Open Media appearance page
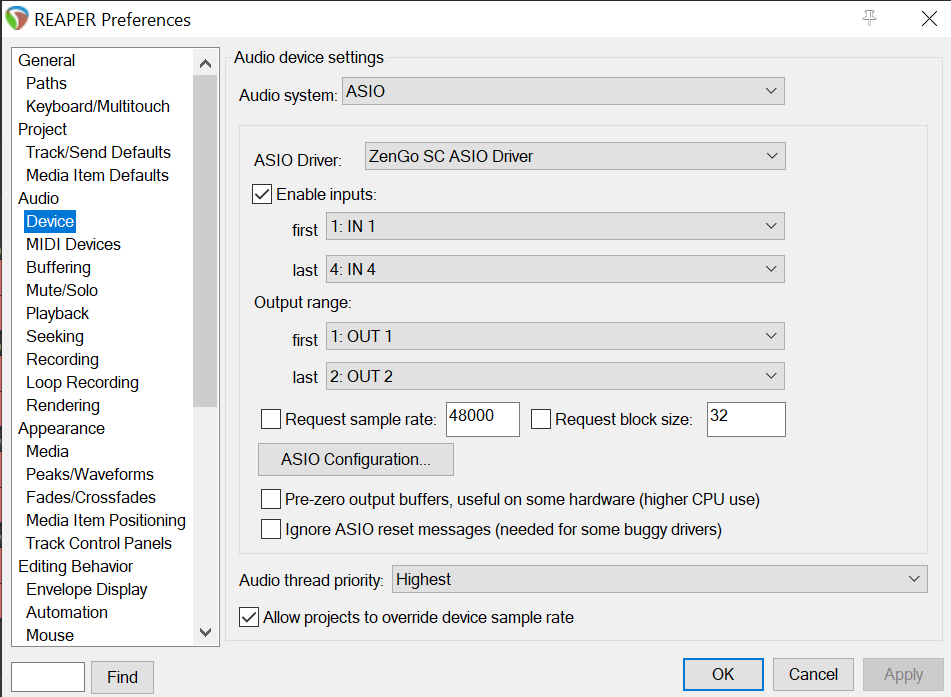The width and height of the screenshot is (951, 697). [x=47, y=451]
